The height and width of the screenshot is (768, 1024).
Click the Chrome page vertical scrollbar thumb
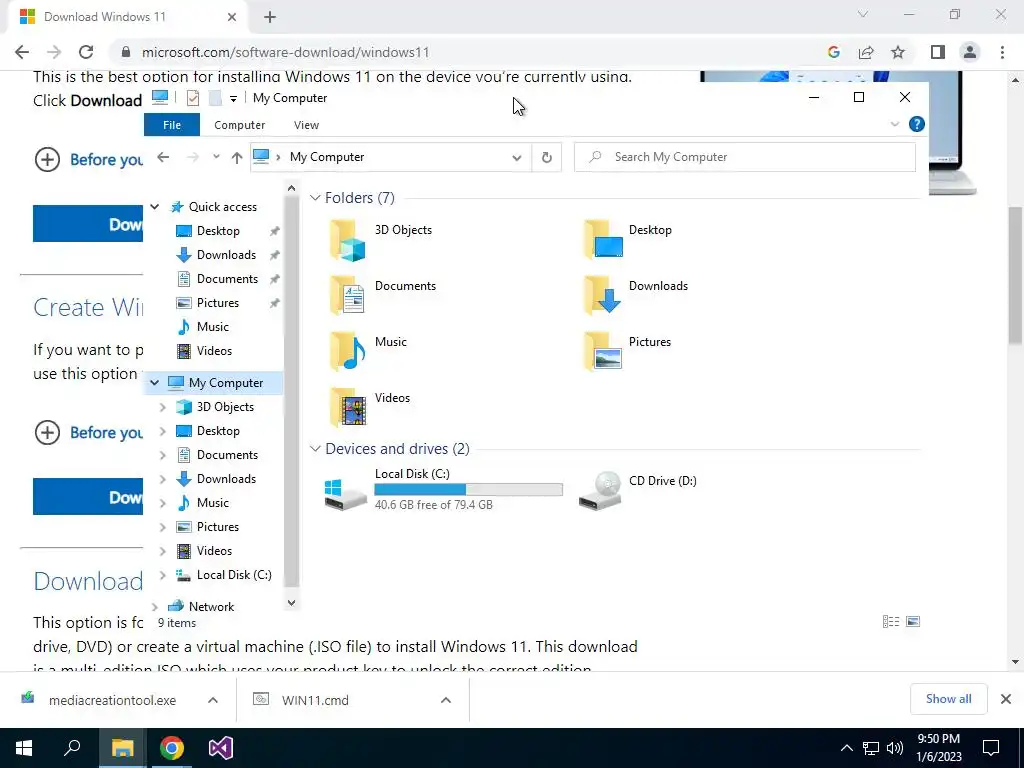pos(1016,274)
